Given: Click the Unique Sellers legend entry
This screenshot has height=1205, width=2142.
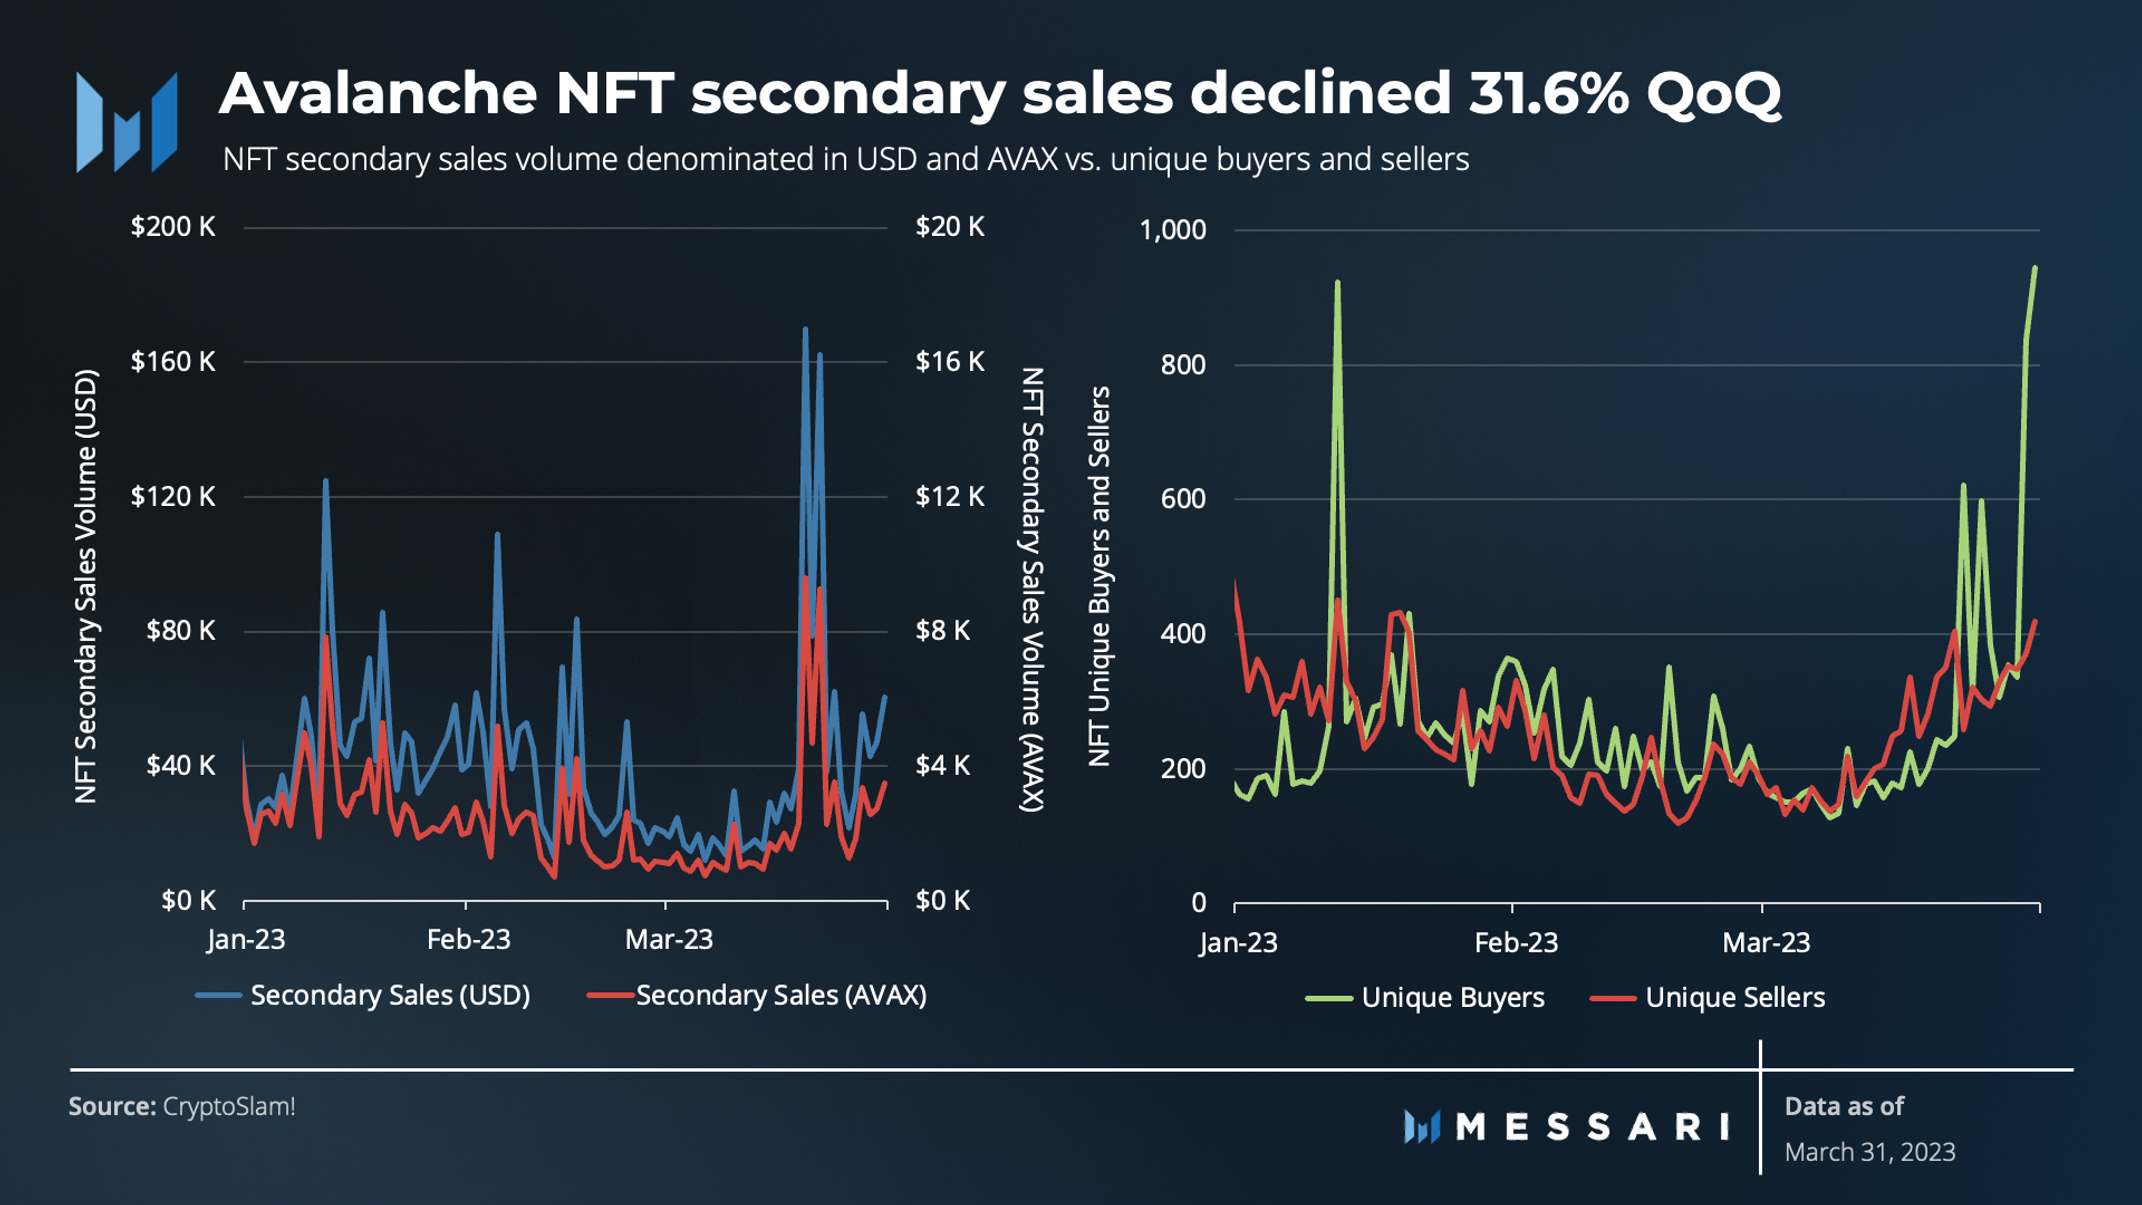Looking at the screenshot, I should coord(1708,997).
